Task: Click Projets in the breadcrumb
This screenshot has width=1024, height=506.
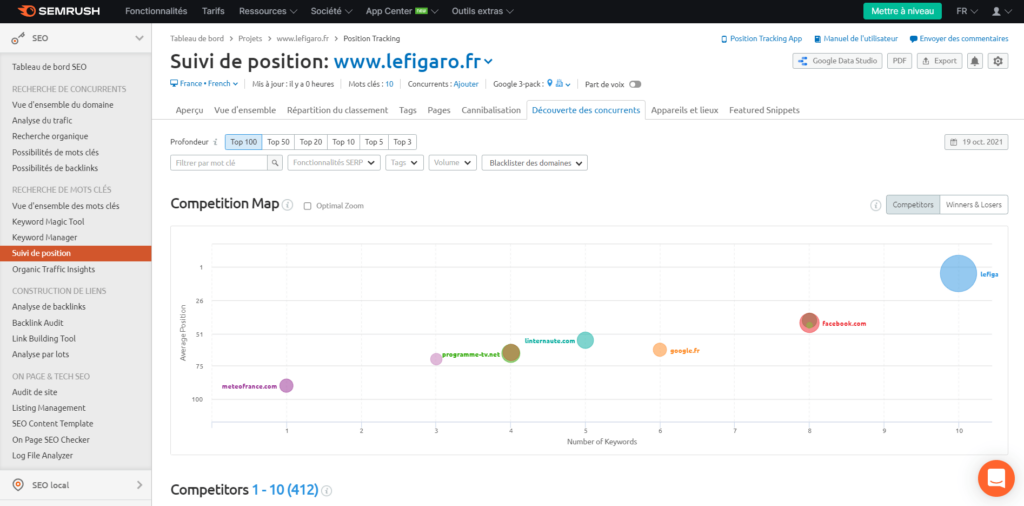Action: (251, 39)
